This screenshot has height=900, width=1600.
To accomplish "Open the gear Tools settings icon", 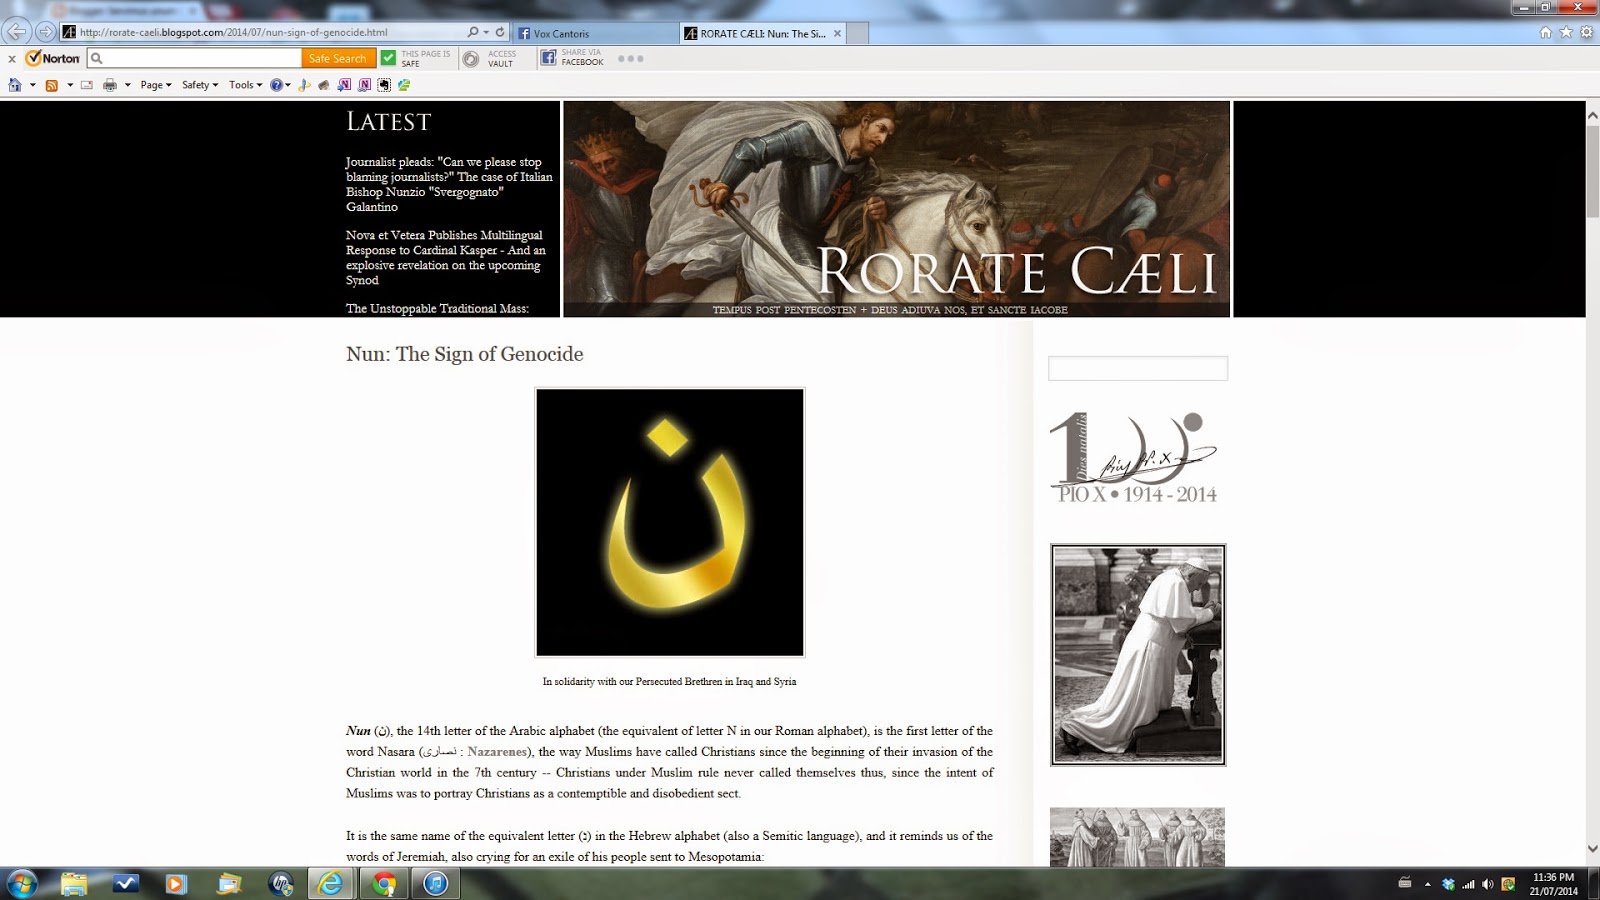I will [1586, 32].
